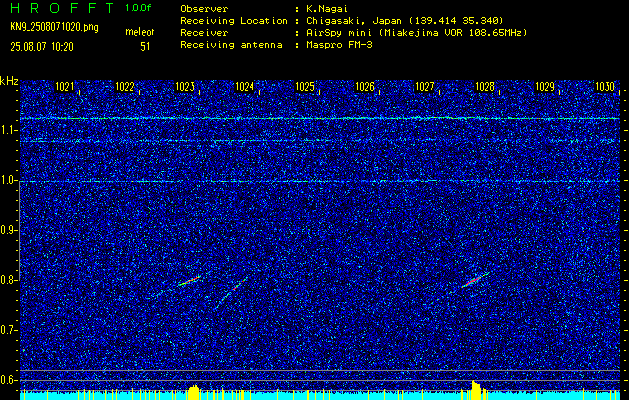Click the 'meteot' label
The image size is (629, 400).
tap(140, 32)
